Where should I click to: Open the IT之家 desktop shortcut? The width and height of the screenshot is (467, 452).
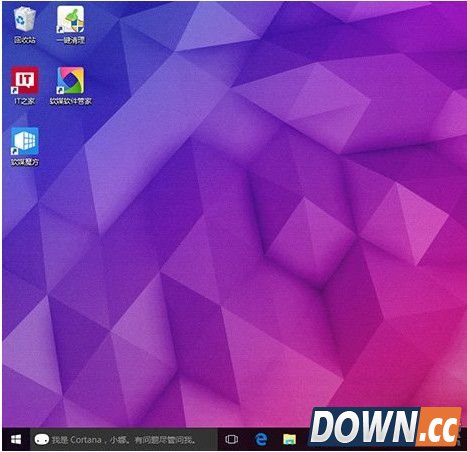pos(25,86)
